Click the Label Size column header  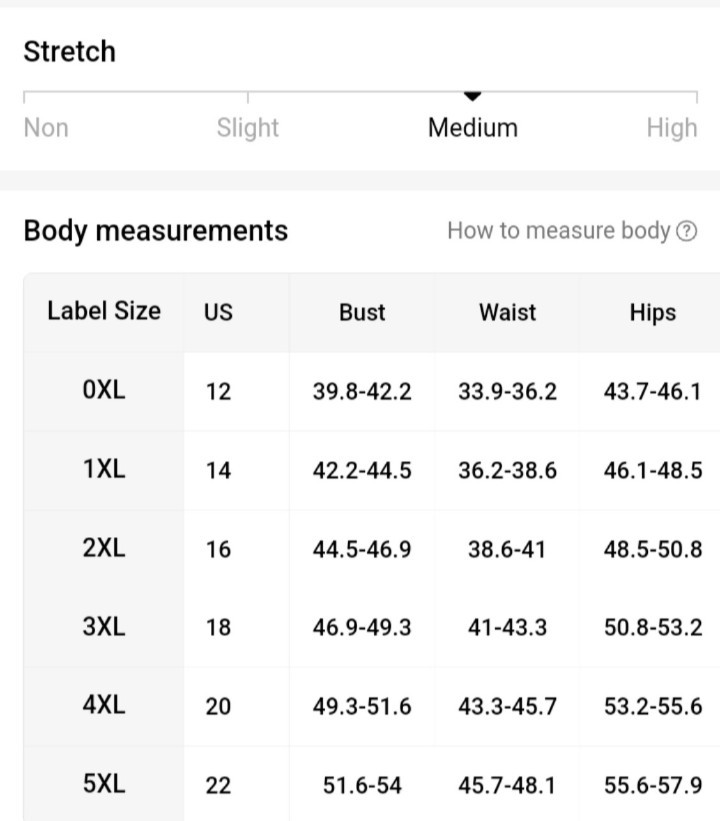(104, 311)
